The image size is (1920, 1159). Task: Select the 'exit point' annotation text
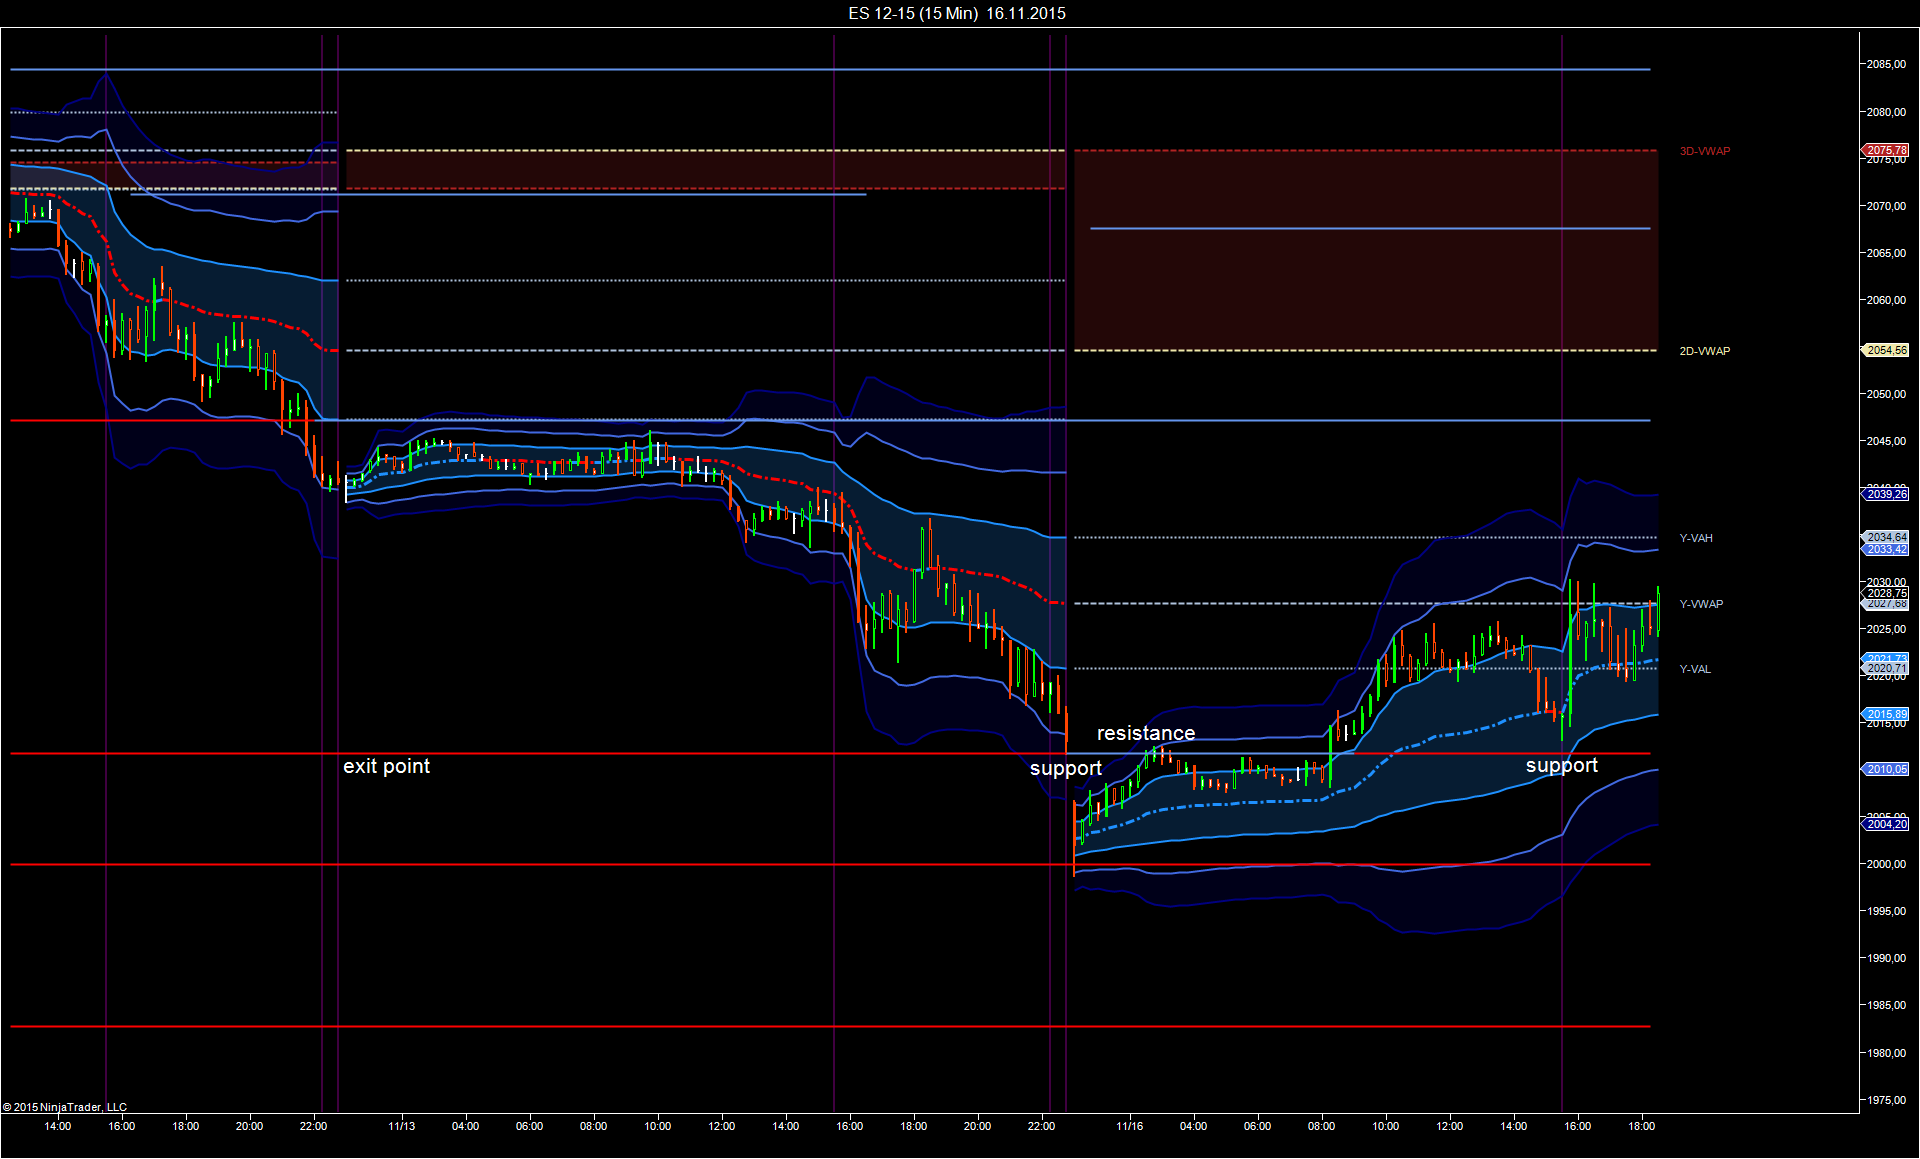pyautogui.click(x=386, y=766)
